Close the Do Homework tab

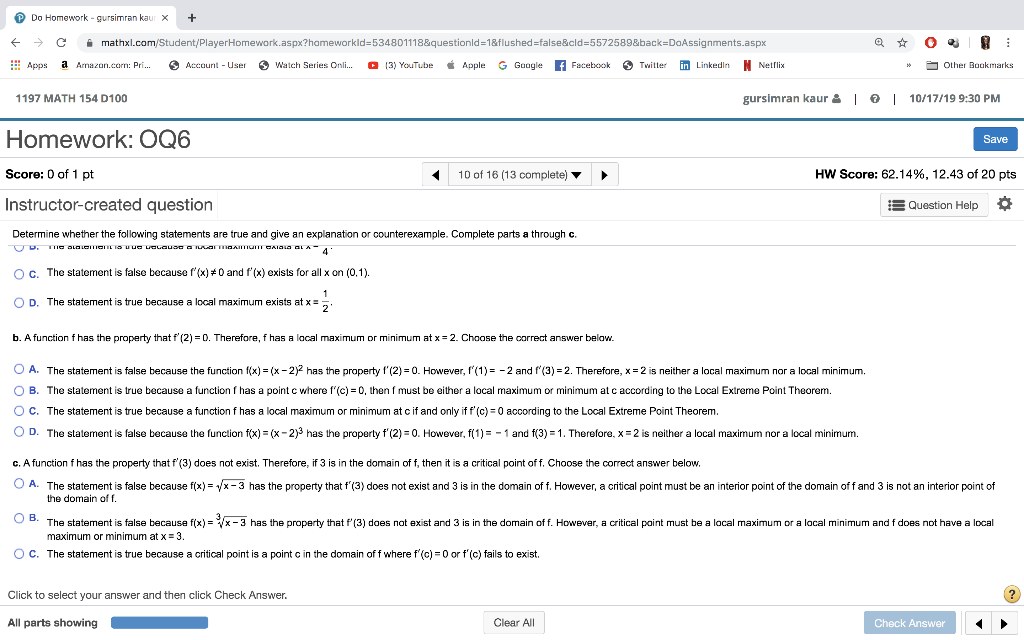pyautogui.click(x=165, y=18)
